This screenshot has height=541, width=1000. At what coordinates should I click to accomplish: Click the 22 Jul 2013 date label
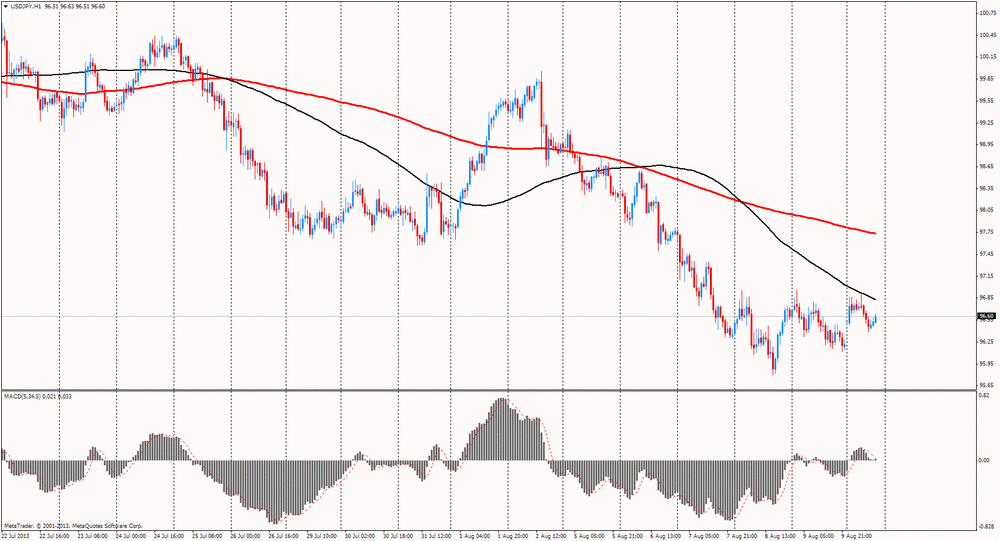(x=16, y=536)
